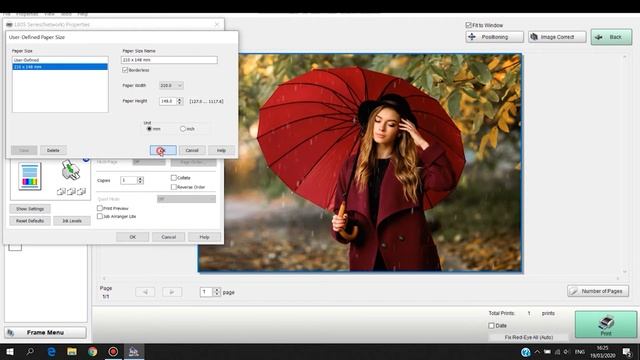The width and height of the screenshot is (640, 360).
Task: Select the mm unit radio button
Action: click(149, 129)
